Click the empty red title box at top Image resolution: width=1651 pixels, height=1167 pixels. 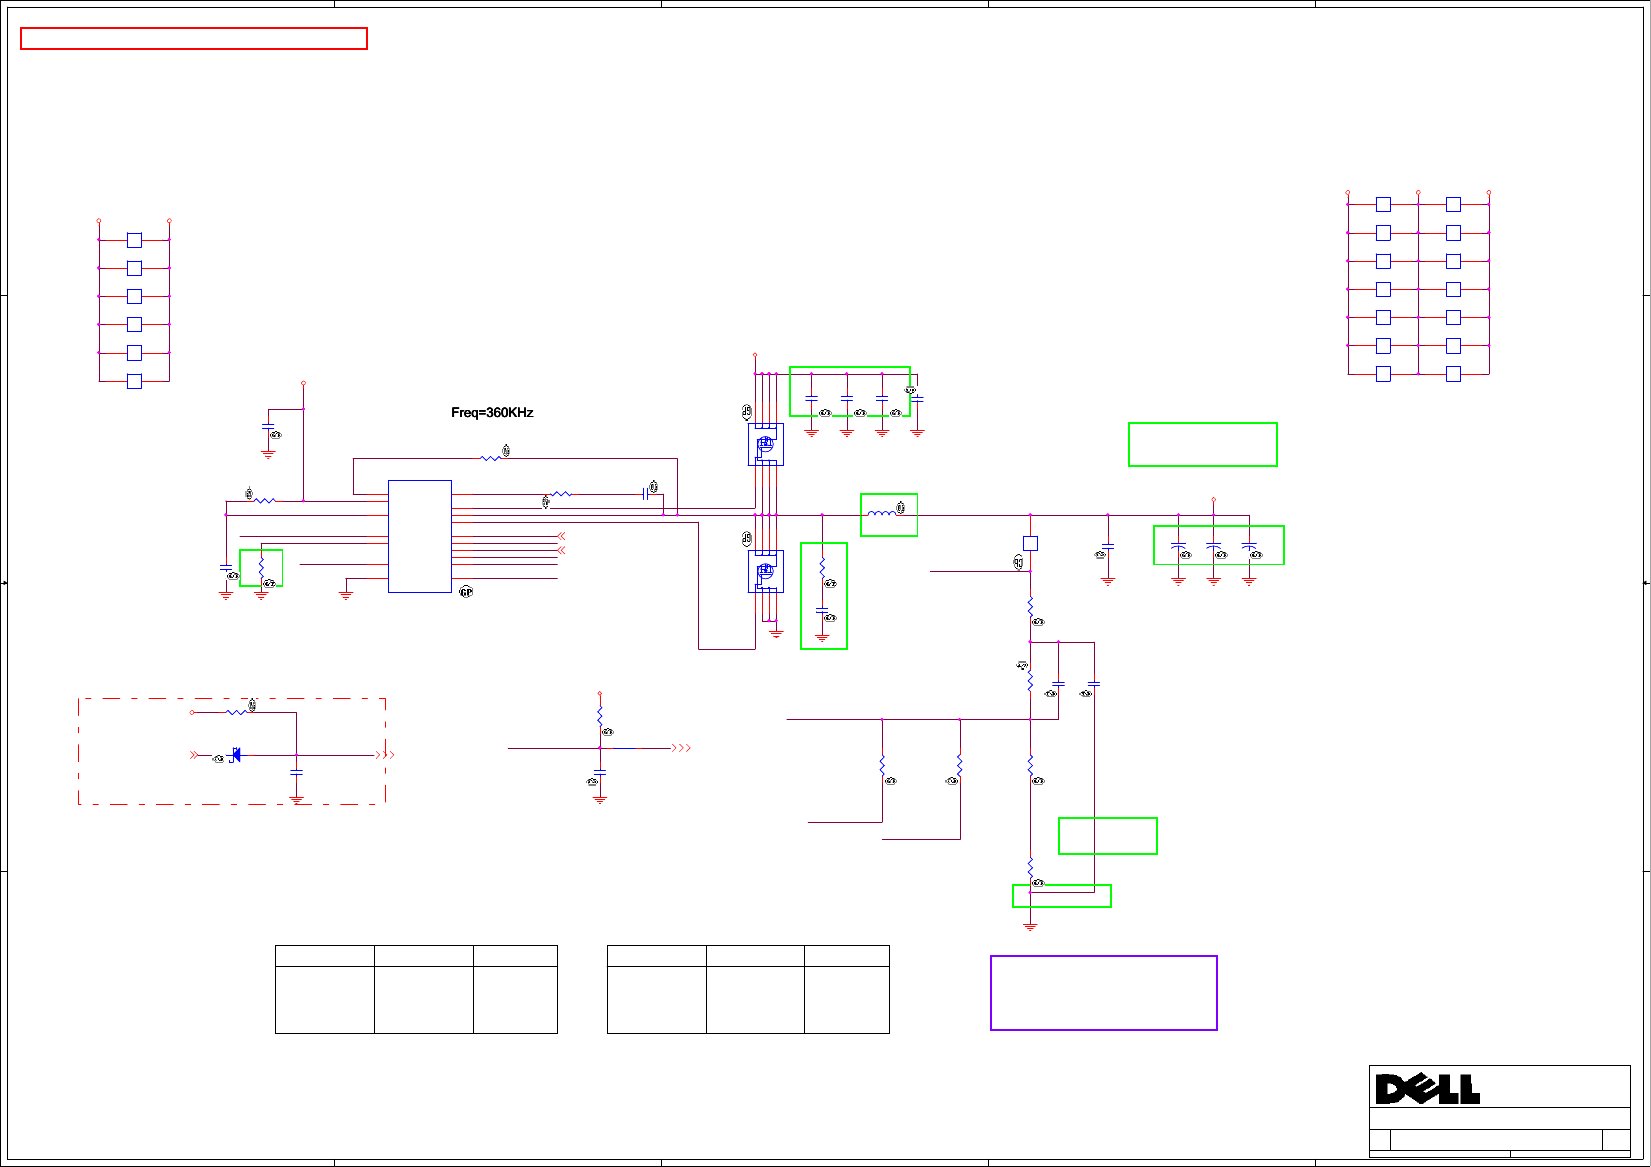[194, 38]
